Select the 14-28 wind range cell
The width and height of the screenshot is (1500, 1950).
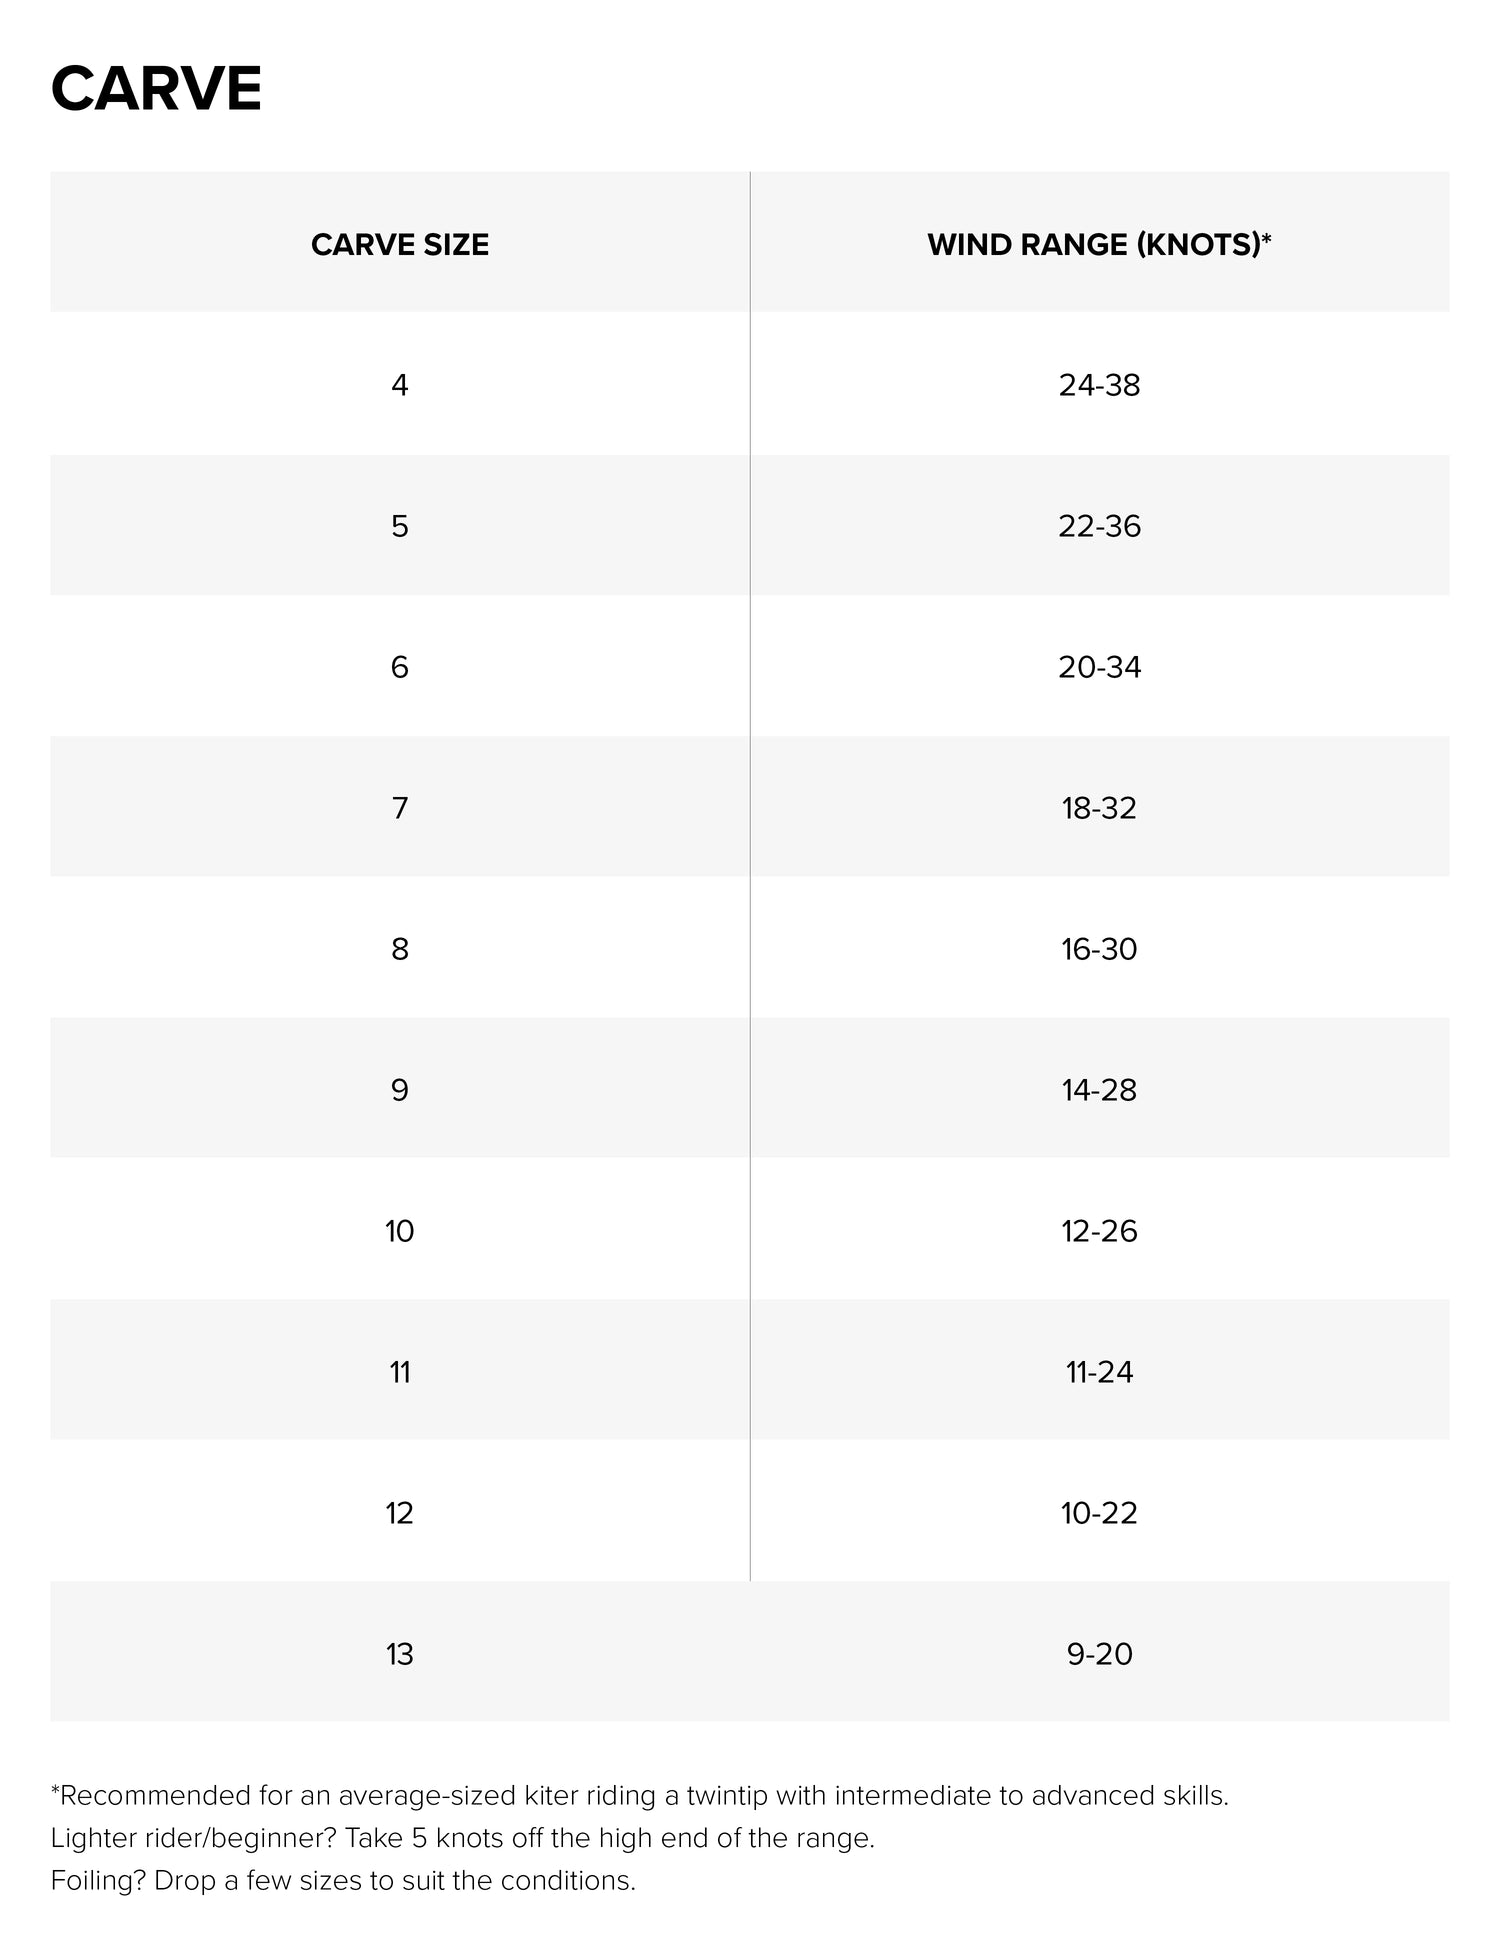1099,1090
